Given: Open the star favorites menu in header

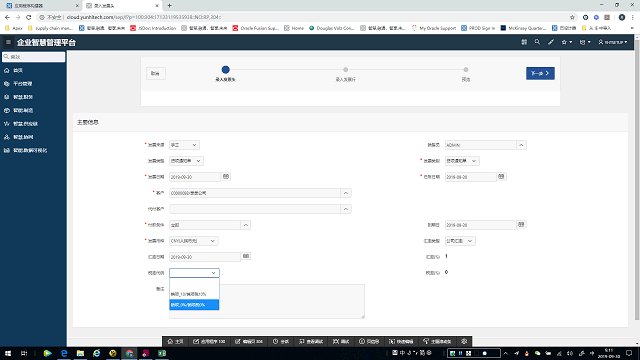Looking at the screenshot, I should (x=566, y=42).
